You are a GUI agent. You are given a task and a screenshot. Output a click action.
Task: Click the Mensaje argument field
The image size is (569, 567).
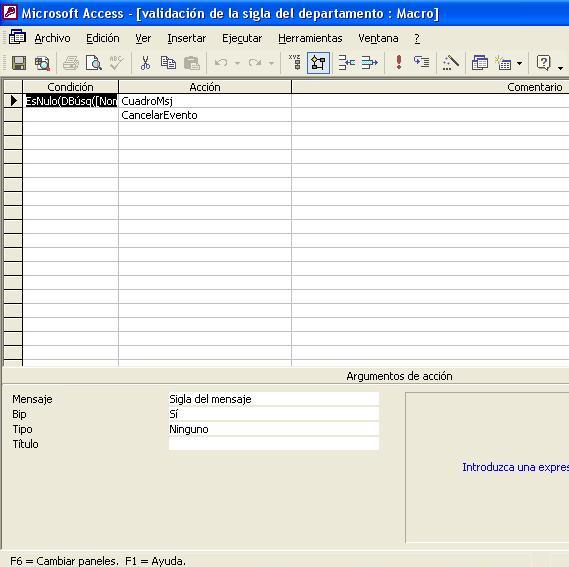click(274, 399)
